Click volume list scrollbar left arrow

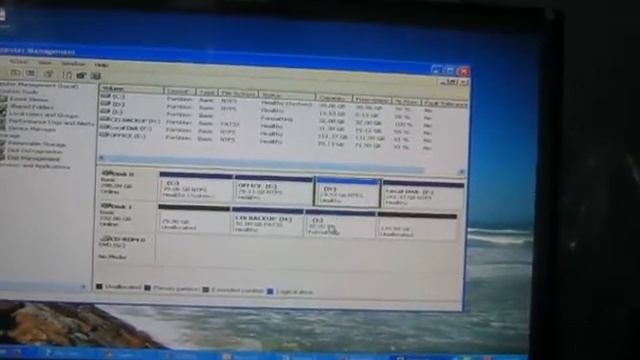[x=102, y=158]
